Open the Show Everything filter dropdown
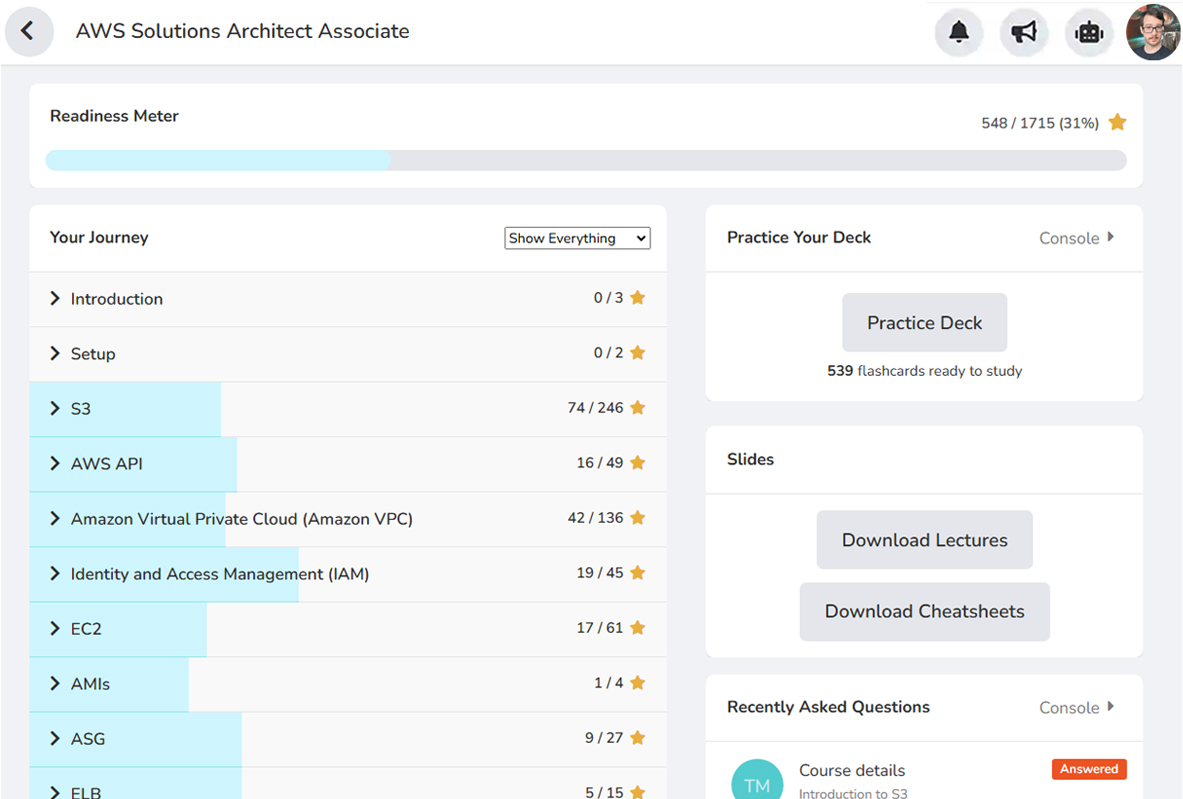The image size is (1183, 799). 577,238
